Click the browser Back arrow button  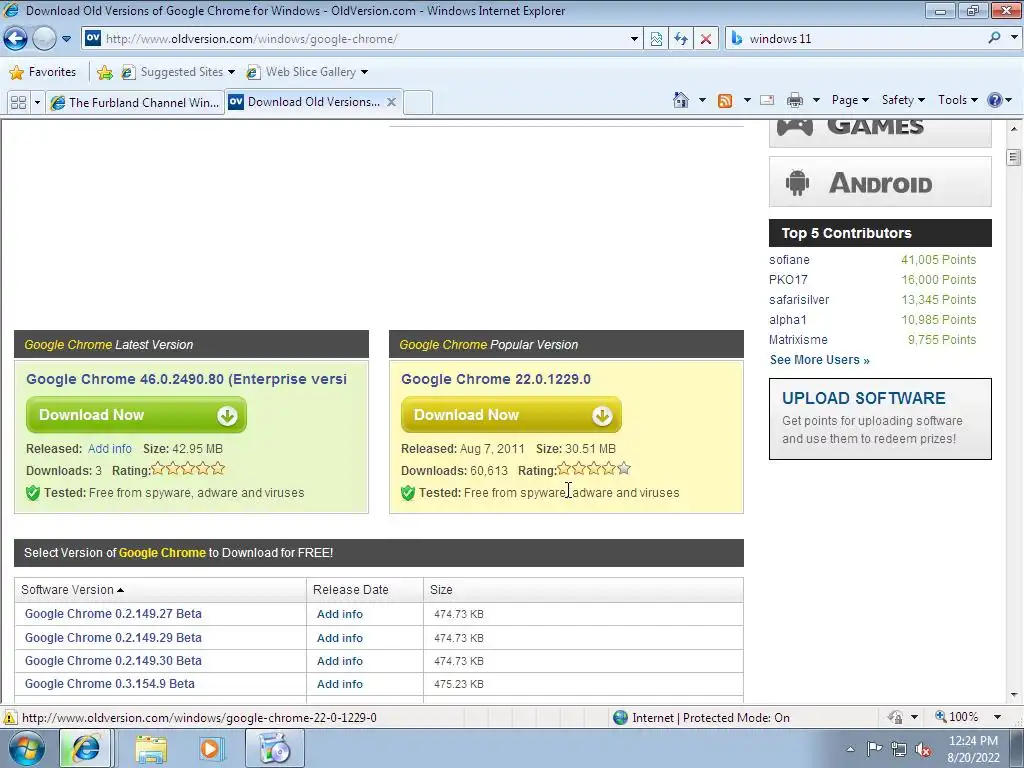tap(16, 39)
